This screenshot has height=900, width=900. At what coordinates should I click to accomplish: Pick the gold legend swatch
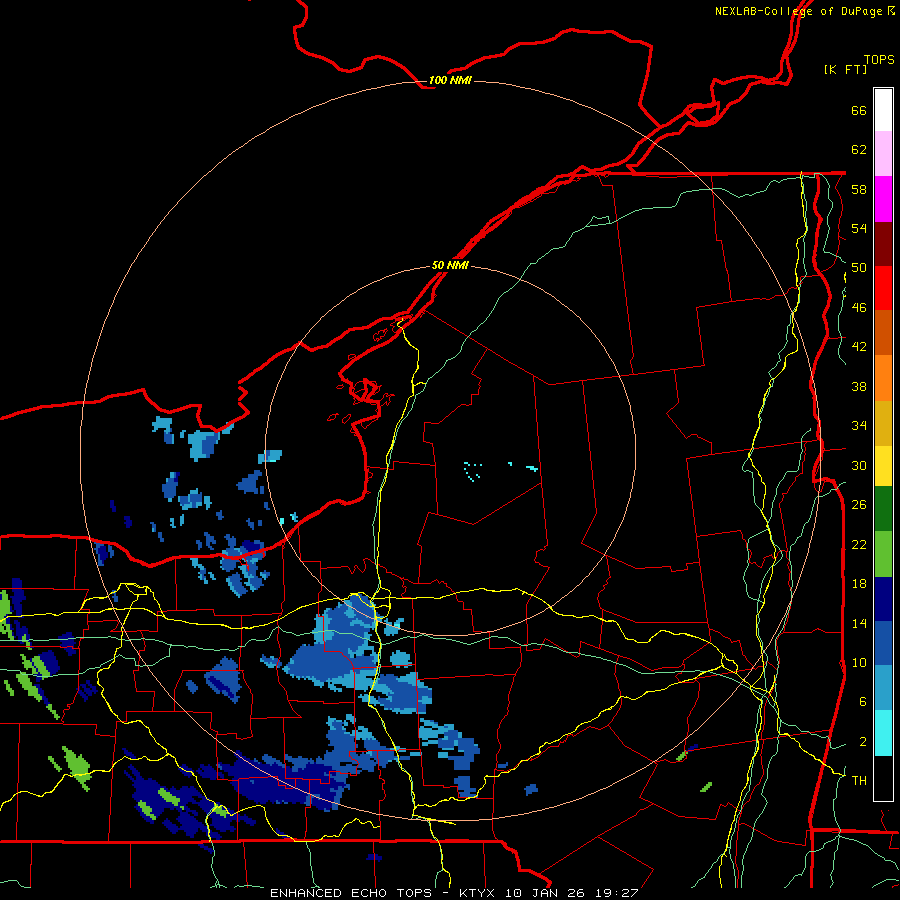pos(883,424)
